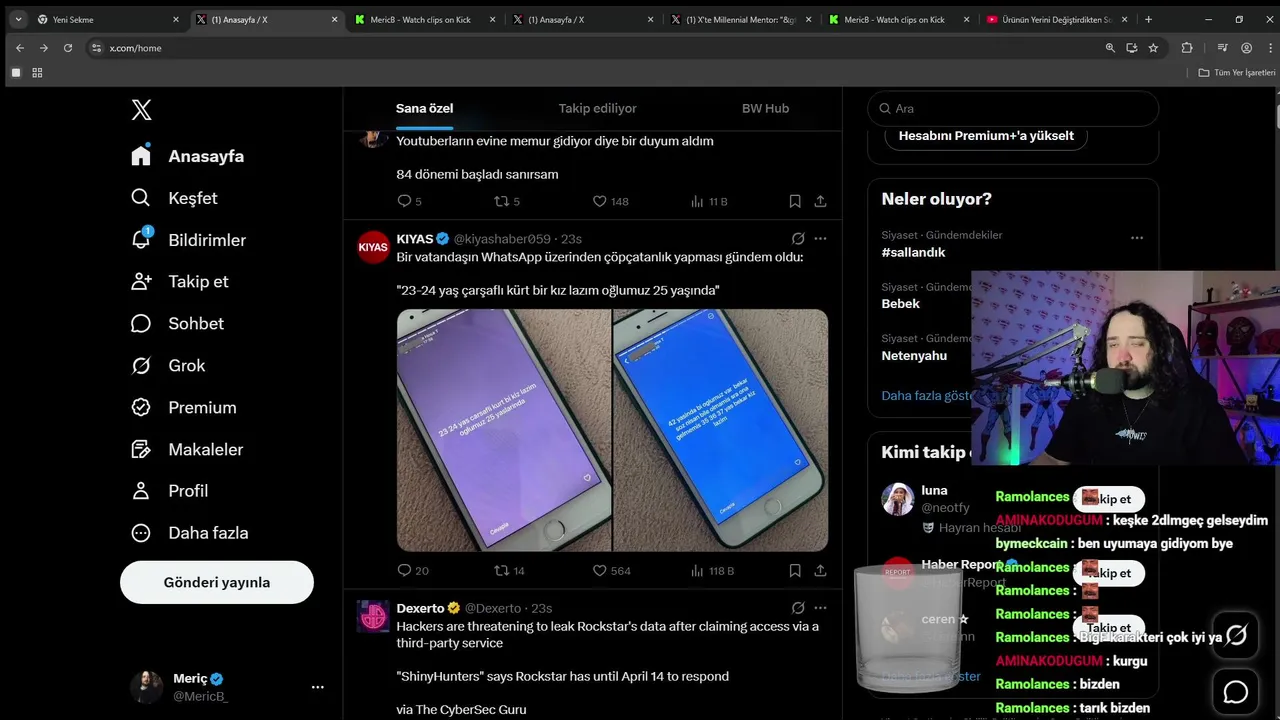Open left purple phone photo in KIYAS tweet
This screenshot has width=1280, height=720.
(503, 430)
